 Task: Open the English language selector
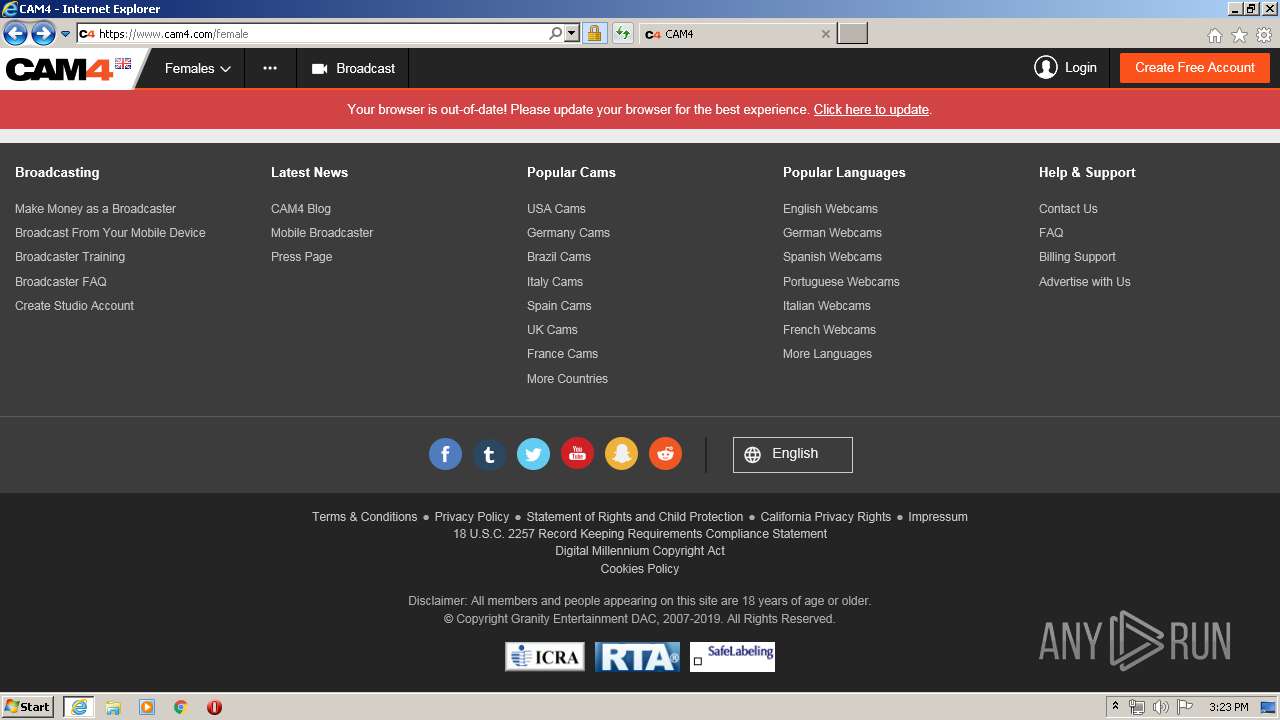792,454
